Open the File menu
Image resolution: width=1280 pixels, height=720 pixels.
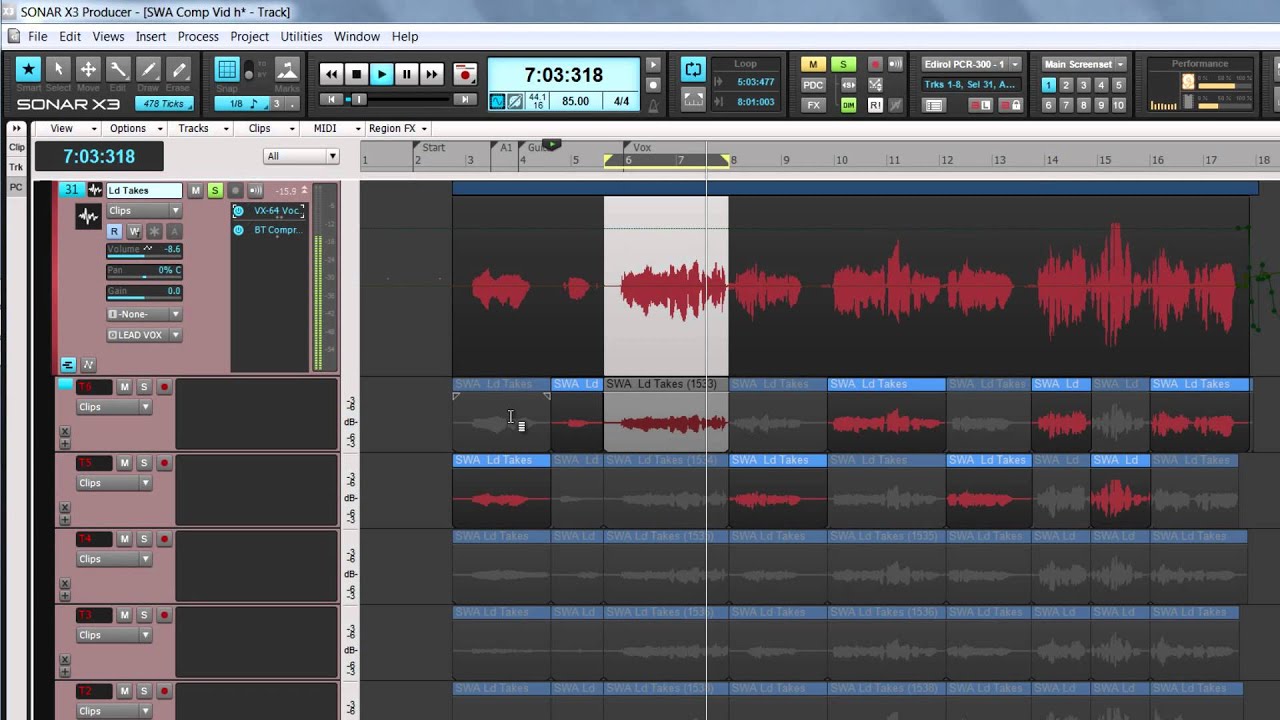coord(38,36)
